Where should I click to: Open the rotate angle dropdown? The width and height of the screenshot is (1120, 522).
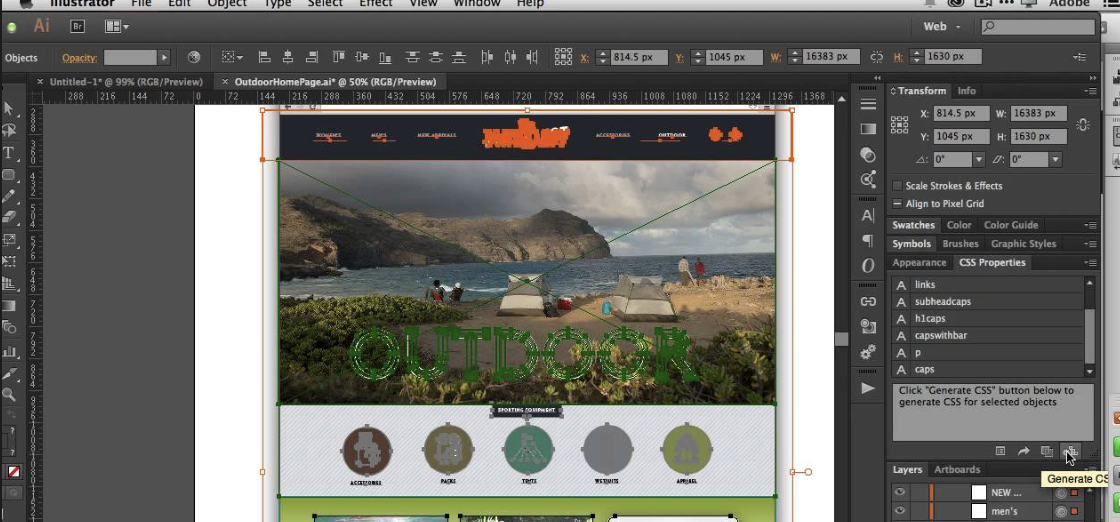[979, 159]
